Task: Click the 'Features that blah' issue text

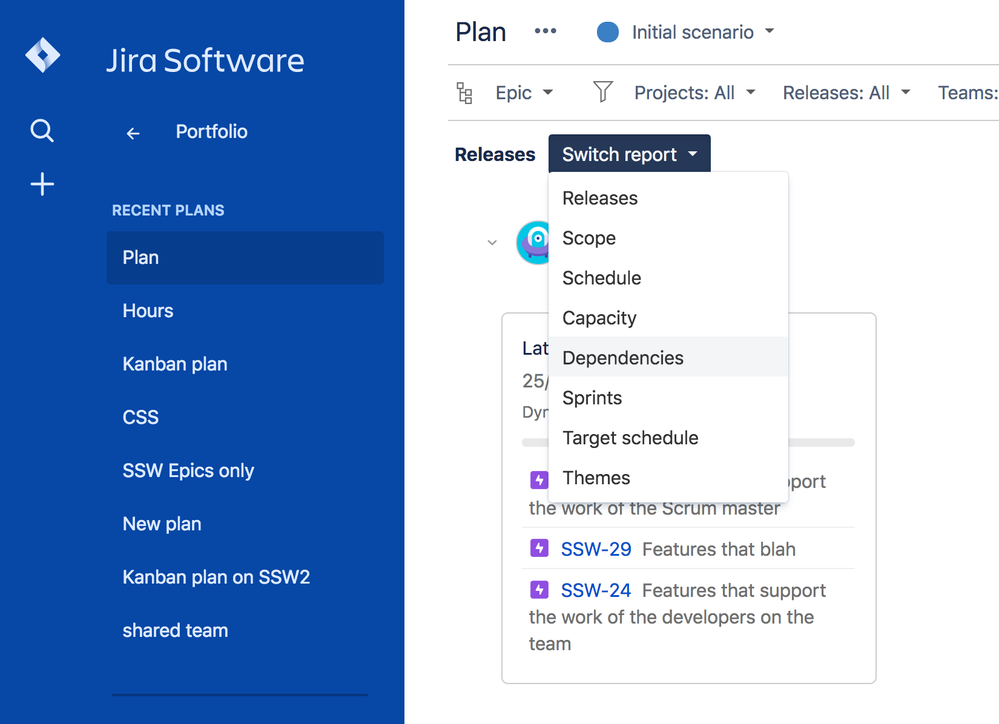Action: [x=719, y=549]
